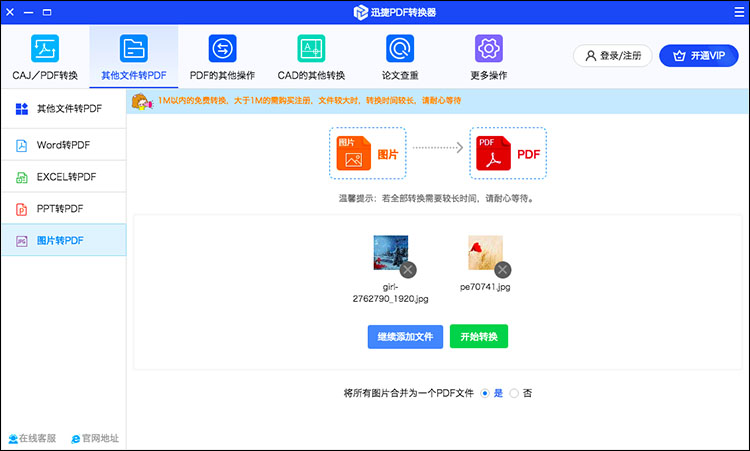Open the 论文查重 toolbar icon
Image resolution: width=750 pixels, height=451 pixels.
click(x=400, y=48)
